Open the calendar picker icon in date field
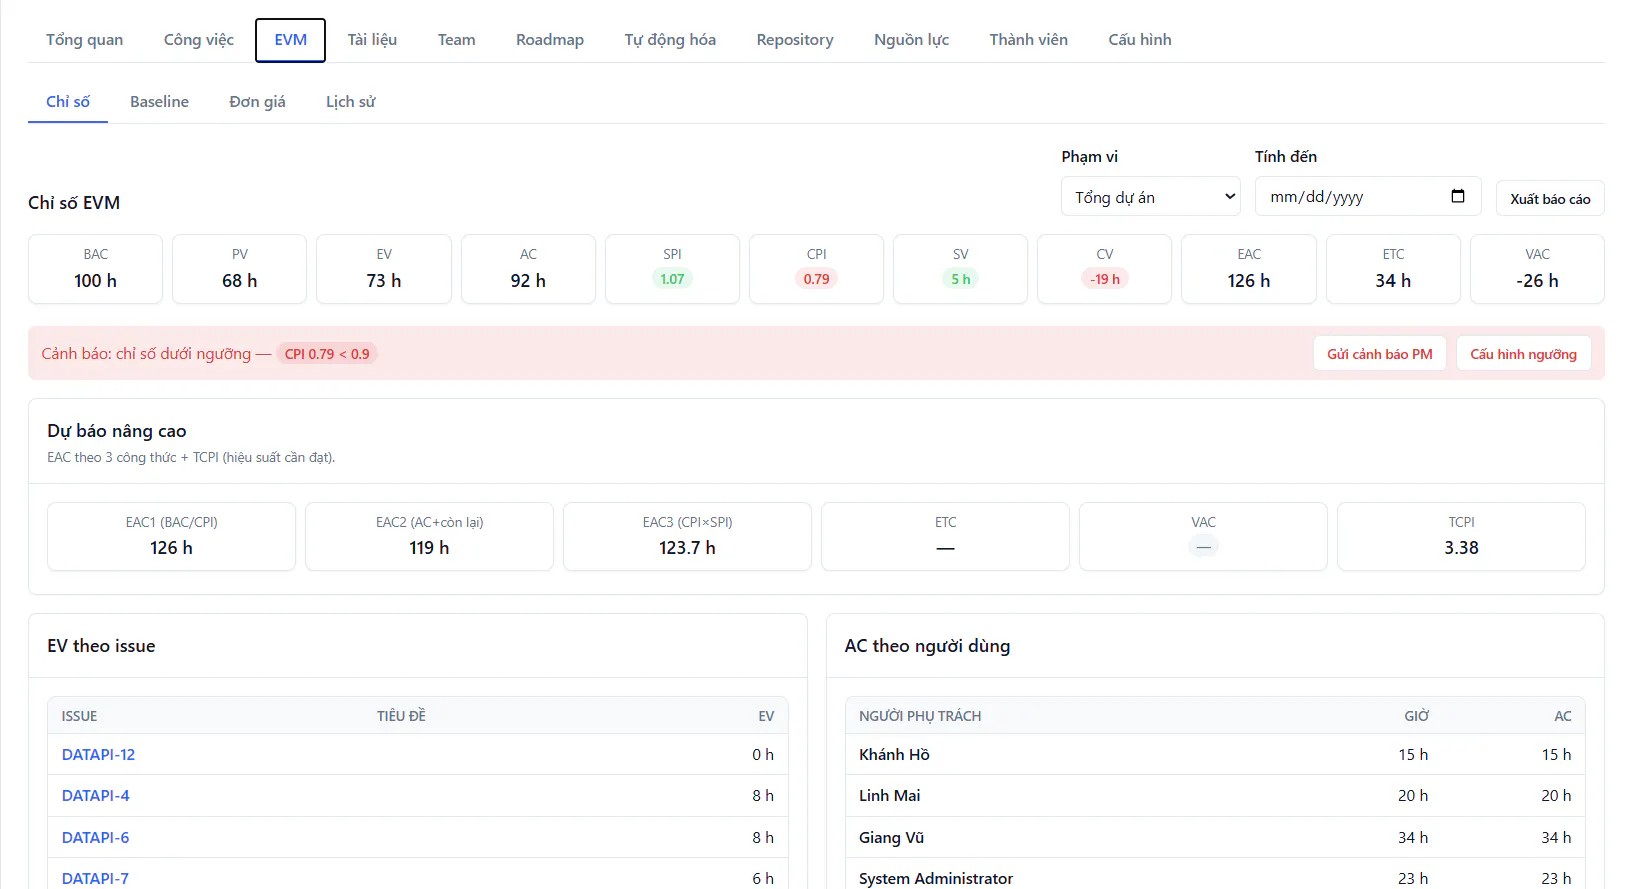 pyautogui.click(x=1458, y=196)
